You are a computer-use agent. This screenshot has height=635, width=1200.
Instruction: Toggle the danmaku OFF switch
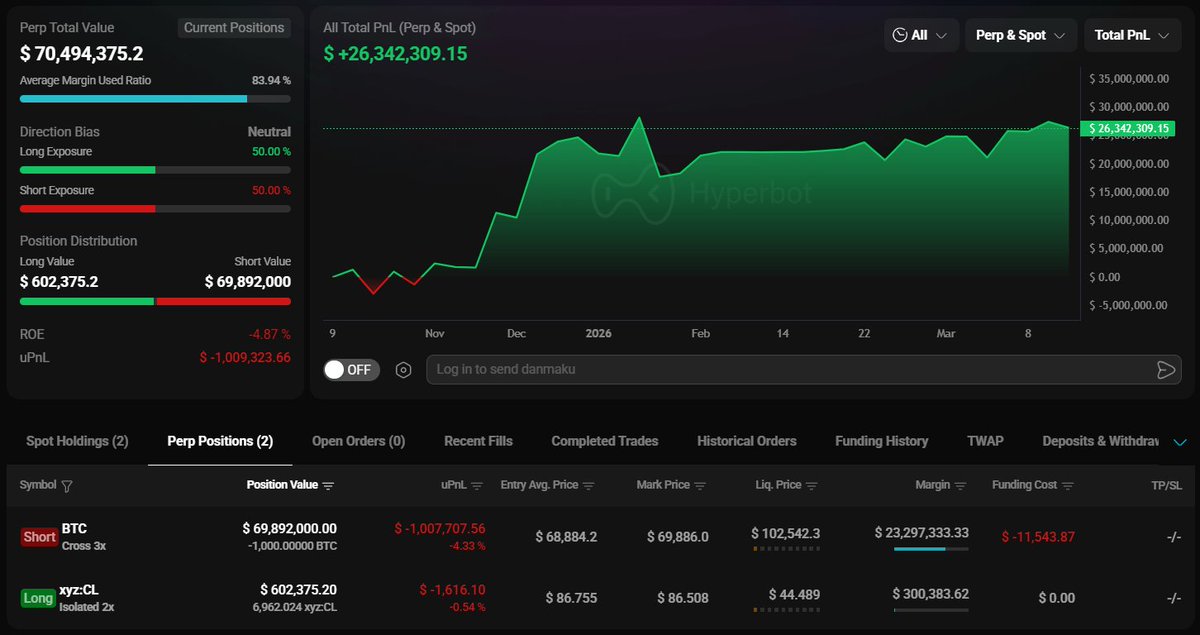tap(348, 370)
